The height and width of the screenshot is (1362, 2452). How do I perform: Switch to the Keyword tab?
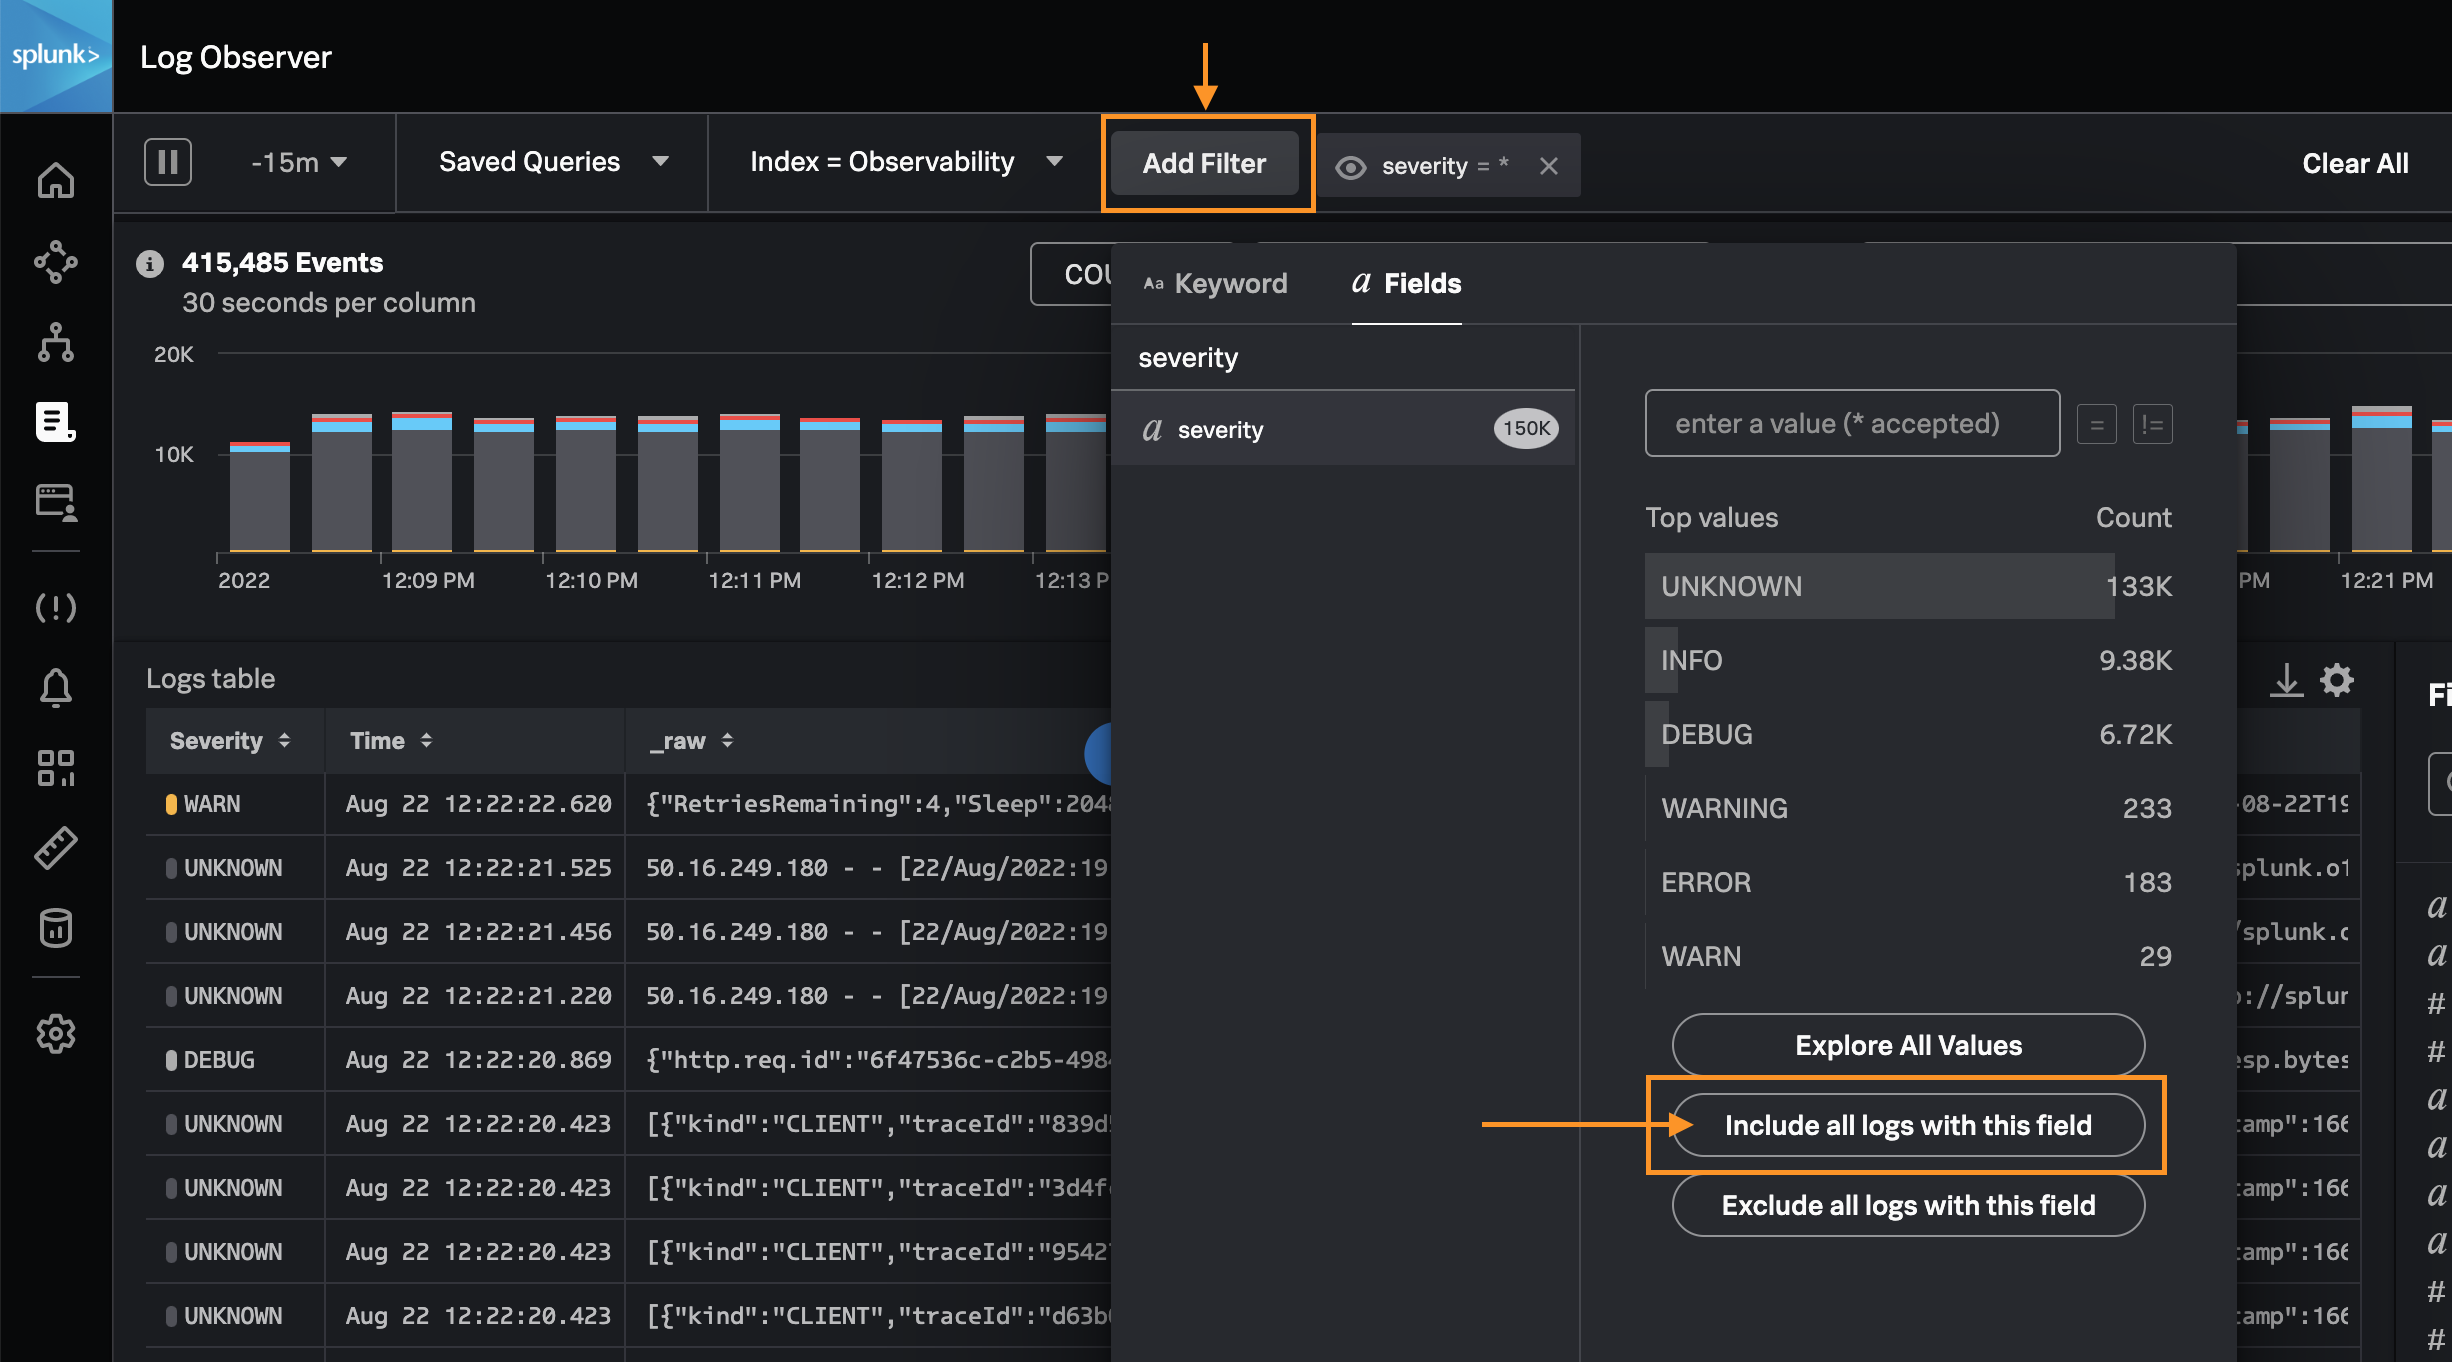click(1215, 284)
